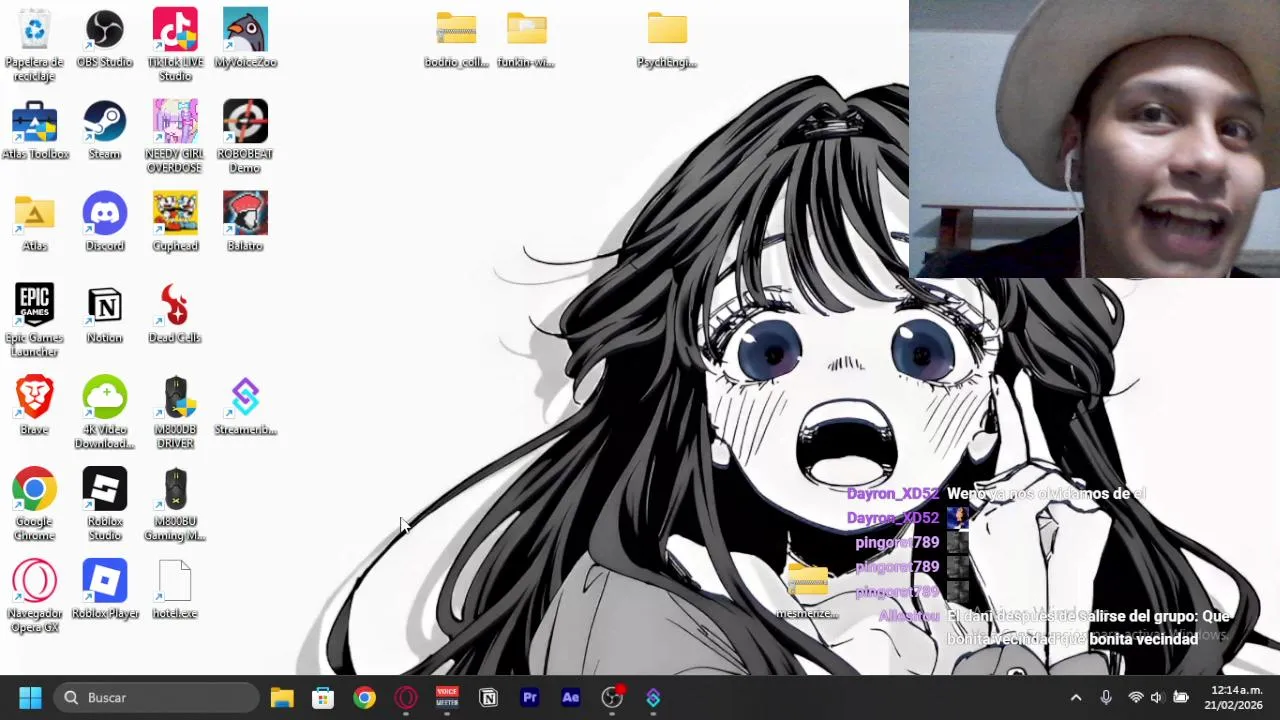Select the Cuphead game icon
Screen dimensions: 1280x720
click(x=175, y=222)
